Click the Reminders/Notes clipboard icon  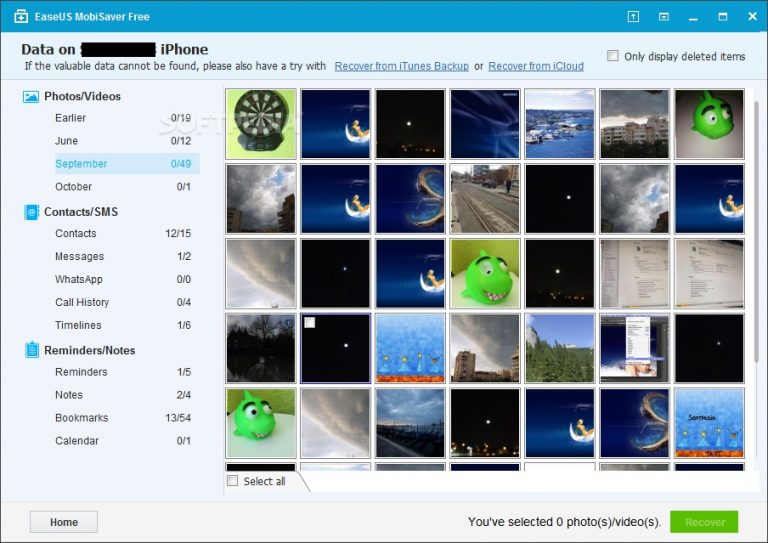tap(31, 350)
